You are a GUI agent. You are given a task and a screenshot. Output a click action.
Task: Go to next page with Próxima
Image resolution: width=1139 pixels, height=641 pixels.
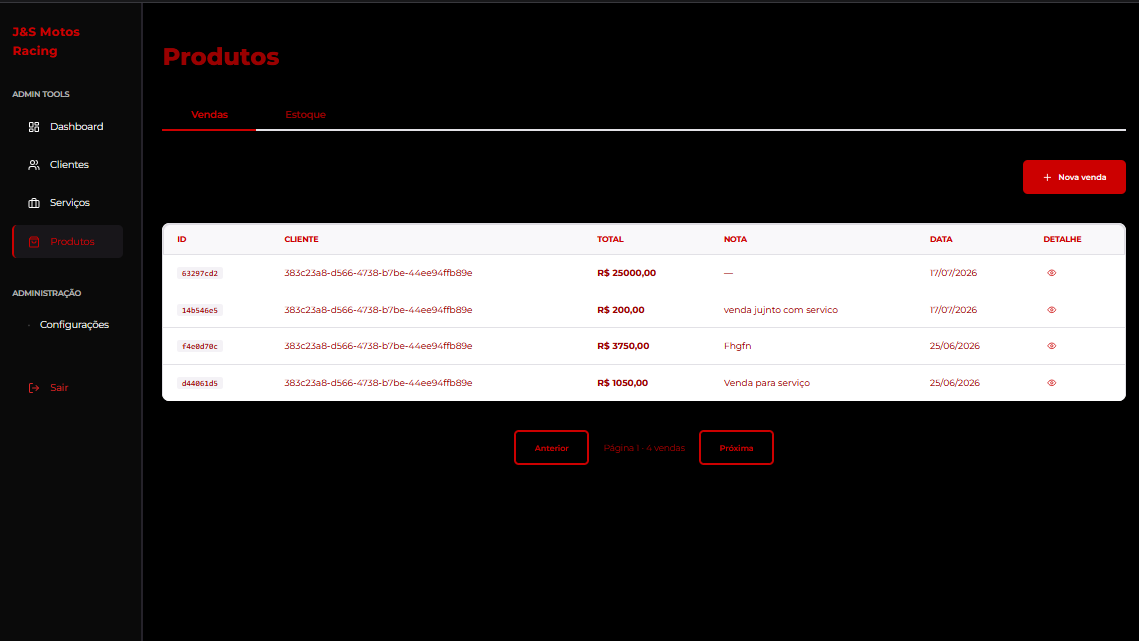coord(736,448)
